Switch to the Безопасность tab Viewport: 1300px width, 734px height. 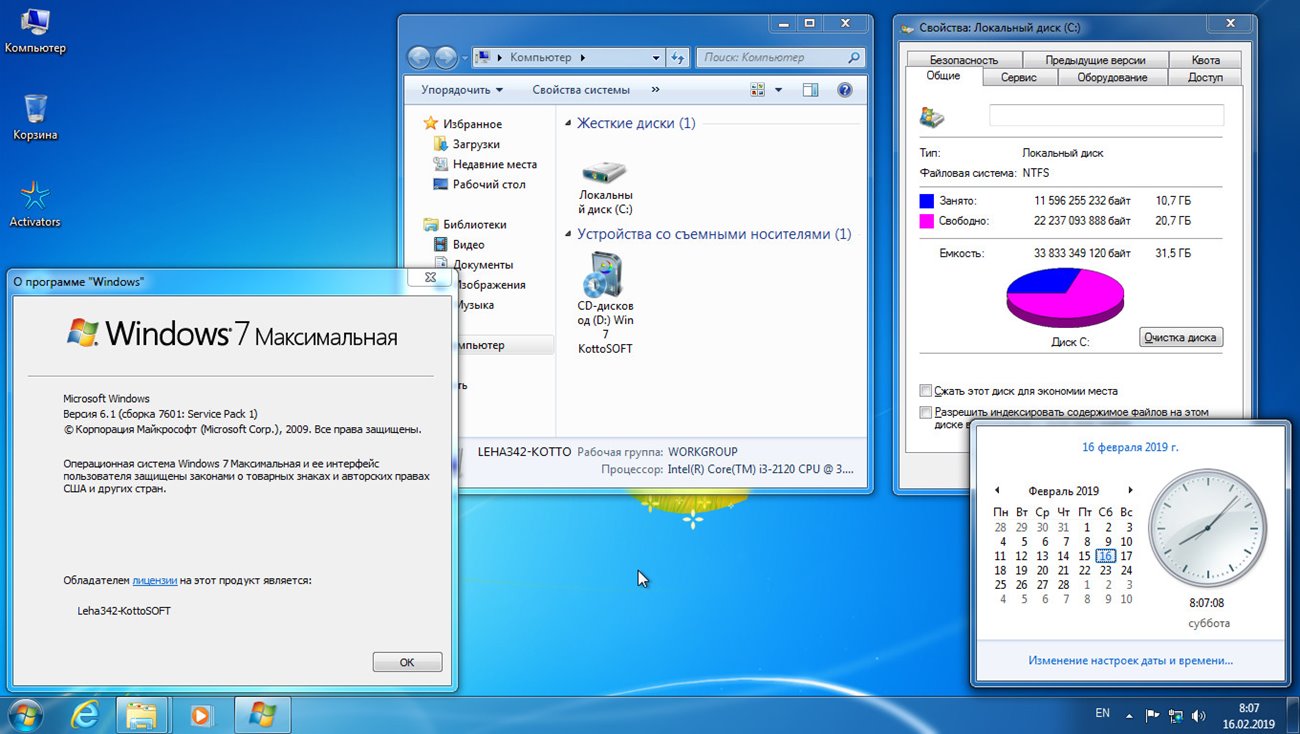pos(963,60)
